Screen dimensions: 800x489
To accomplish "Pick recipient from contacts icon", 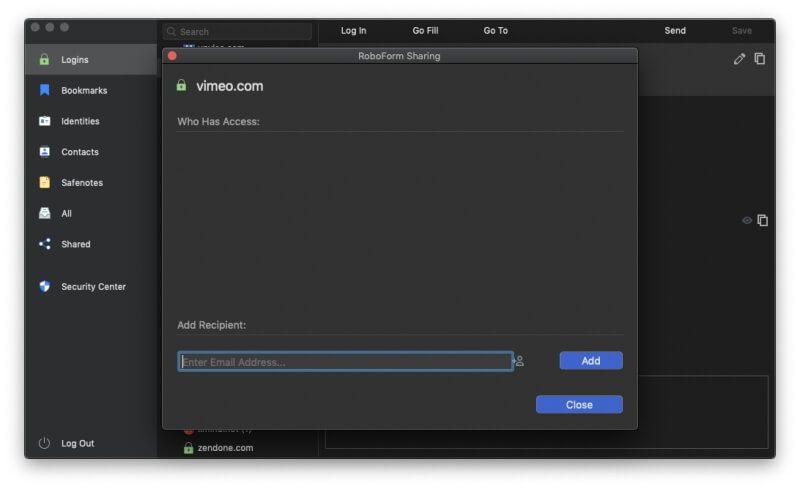I will point(519,361).
